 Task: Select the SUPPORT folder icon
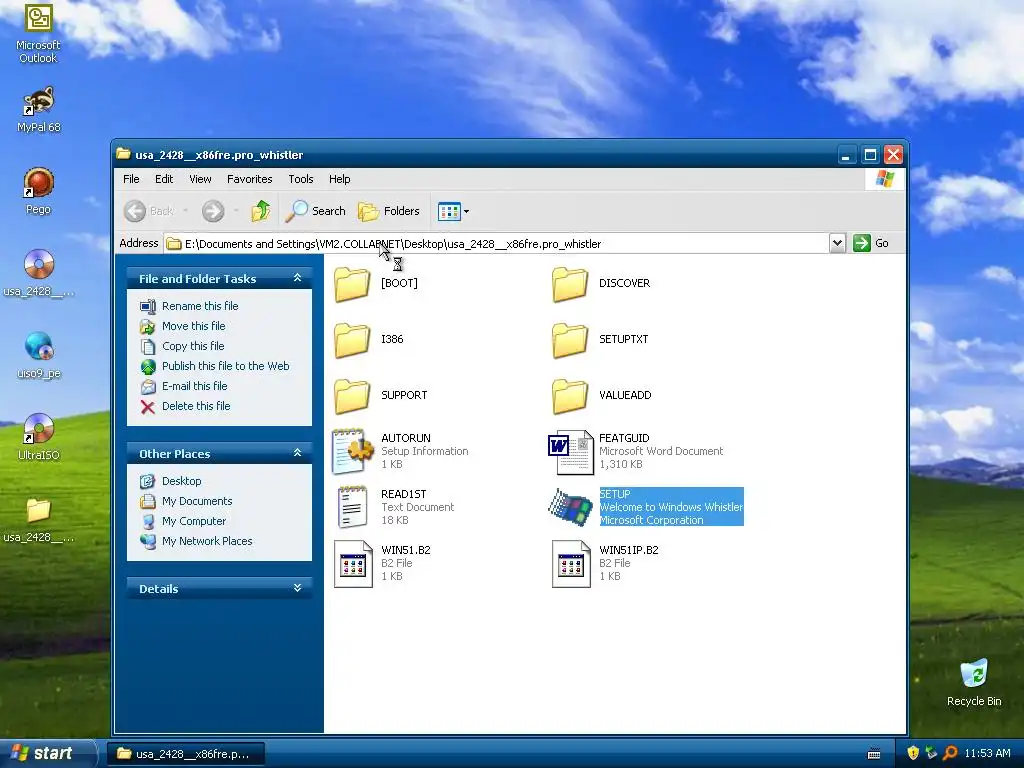pos(352,396)
